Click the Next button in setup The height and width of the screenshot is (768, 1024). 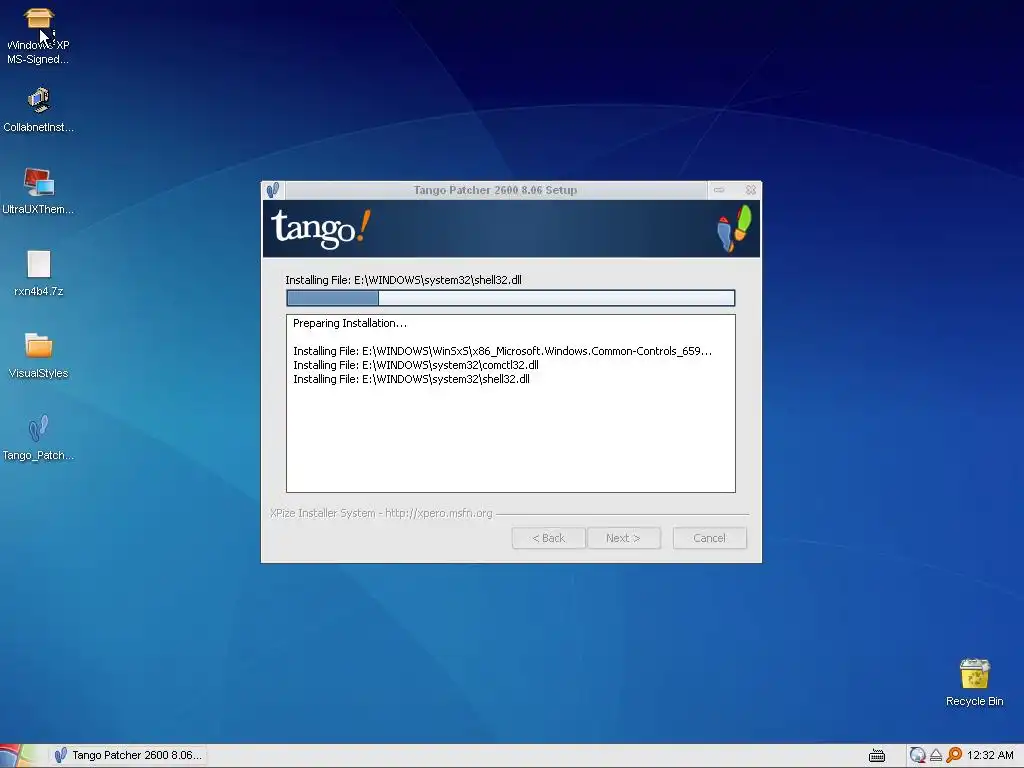click(624, 538)
